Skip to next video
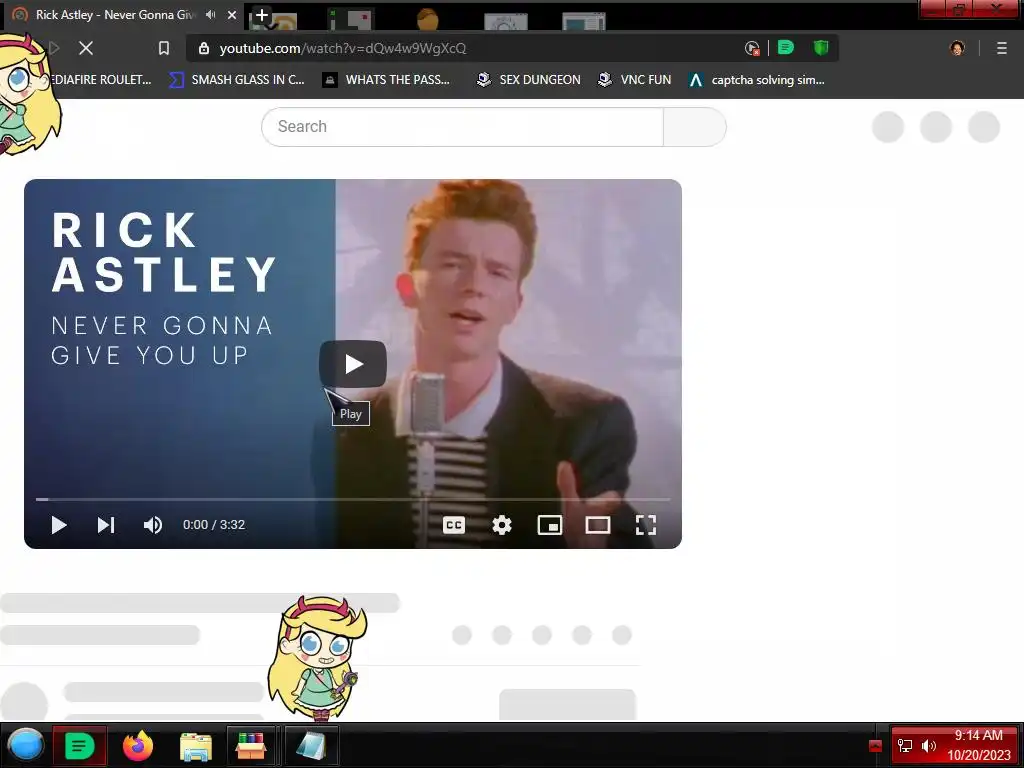1024x768 pixels. (x=106, y=525)
